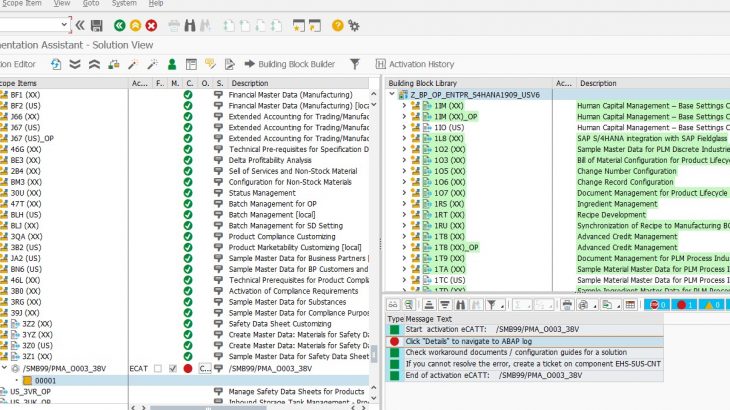Collapse the Z_BP_OP_ENTPR_S4HANA1909_USV6 library node
The image size is (730, 410).
pyautogui.click(x=392, y=94)
